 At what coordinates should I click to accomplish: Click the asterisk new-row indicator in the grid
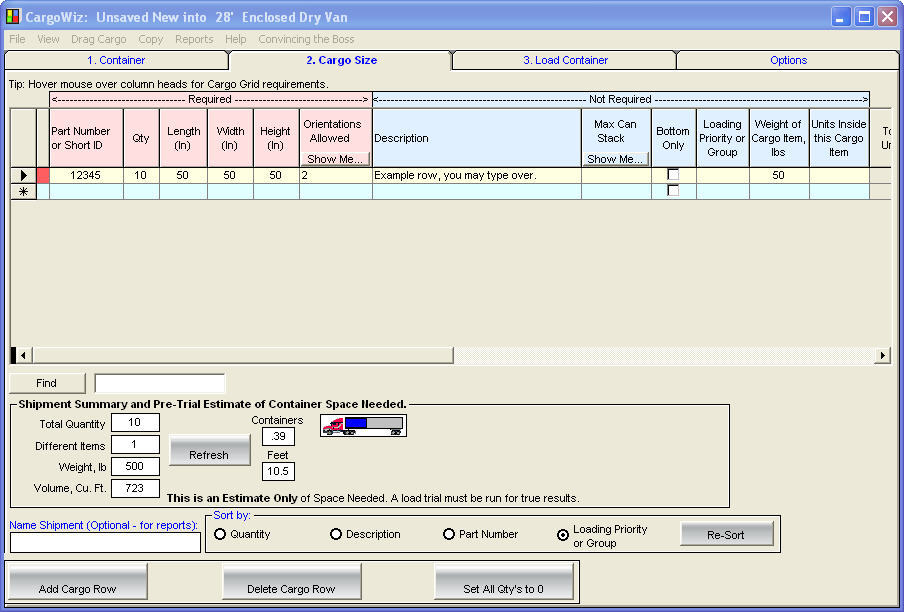(22, 191)
